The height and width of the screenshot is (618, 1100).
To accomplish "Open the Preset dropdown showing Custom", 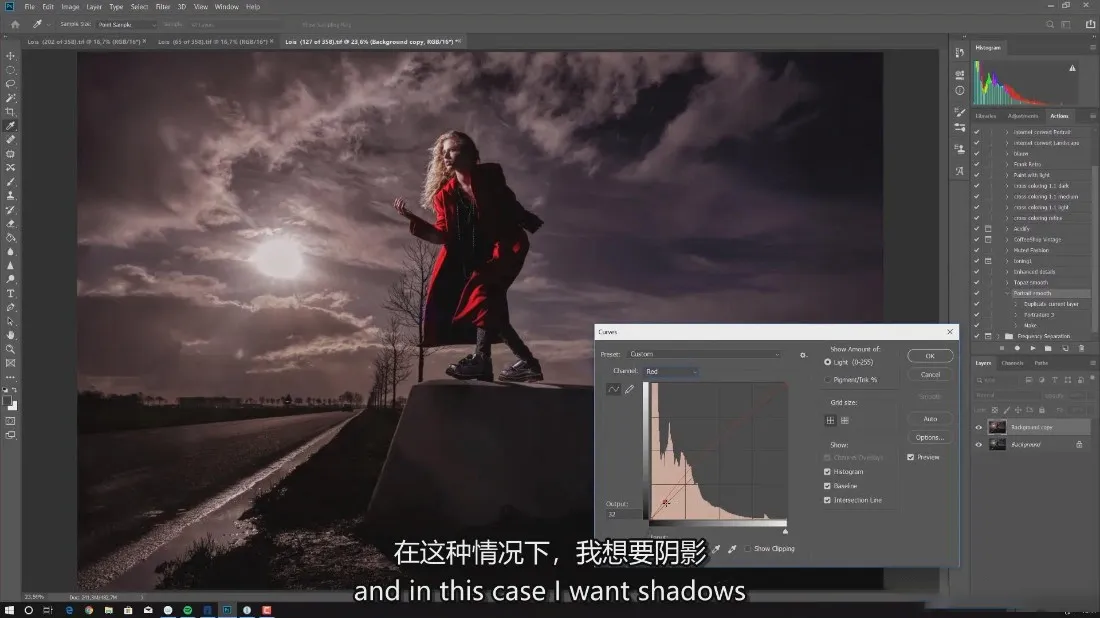I will 704,354.
